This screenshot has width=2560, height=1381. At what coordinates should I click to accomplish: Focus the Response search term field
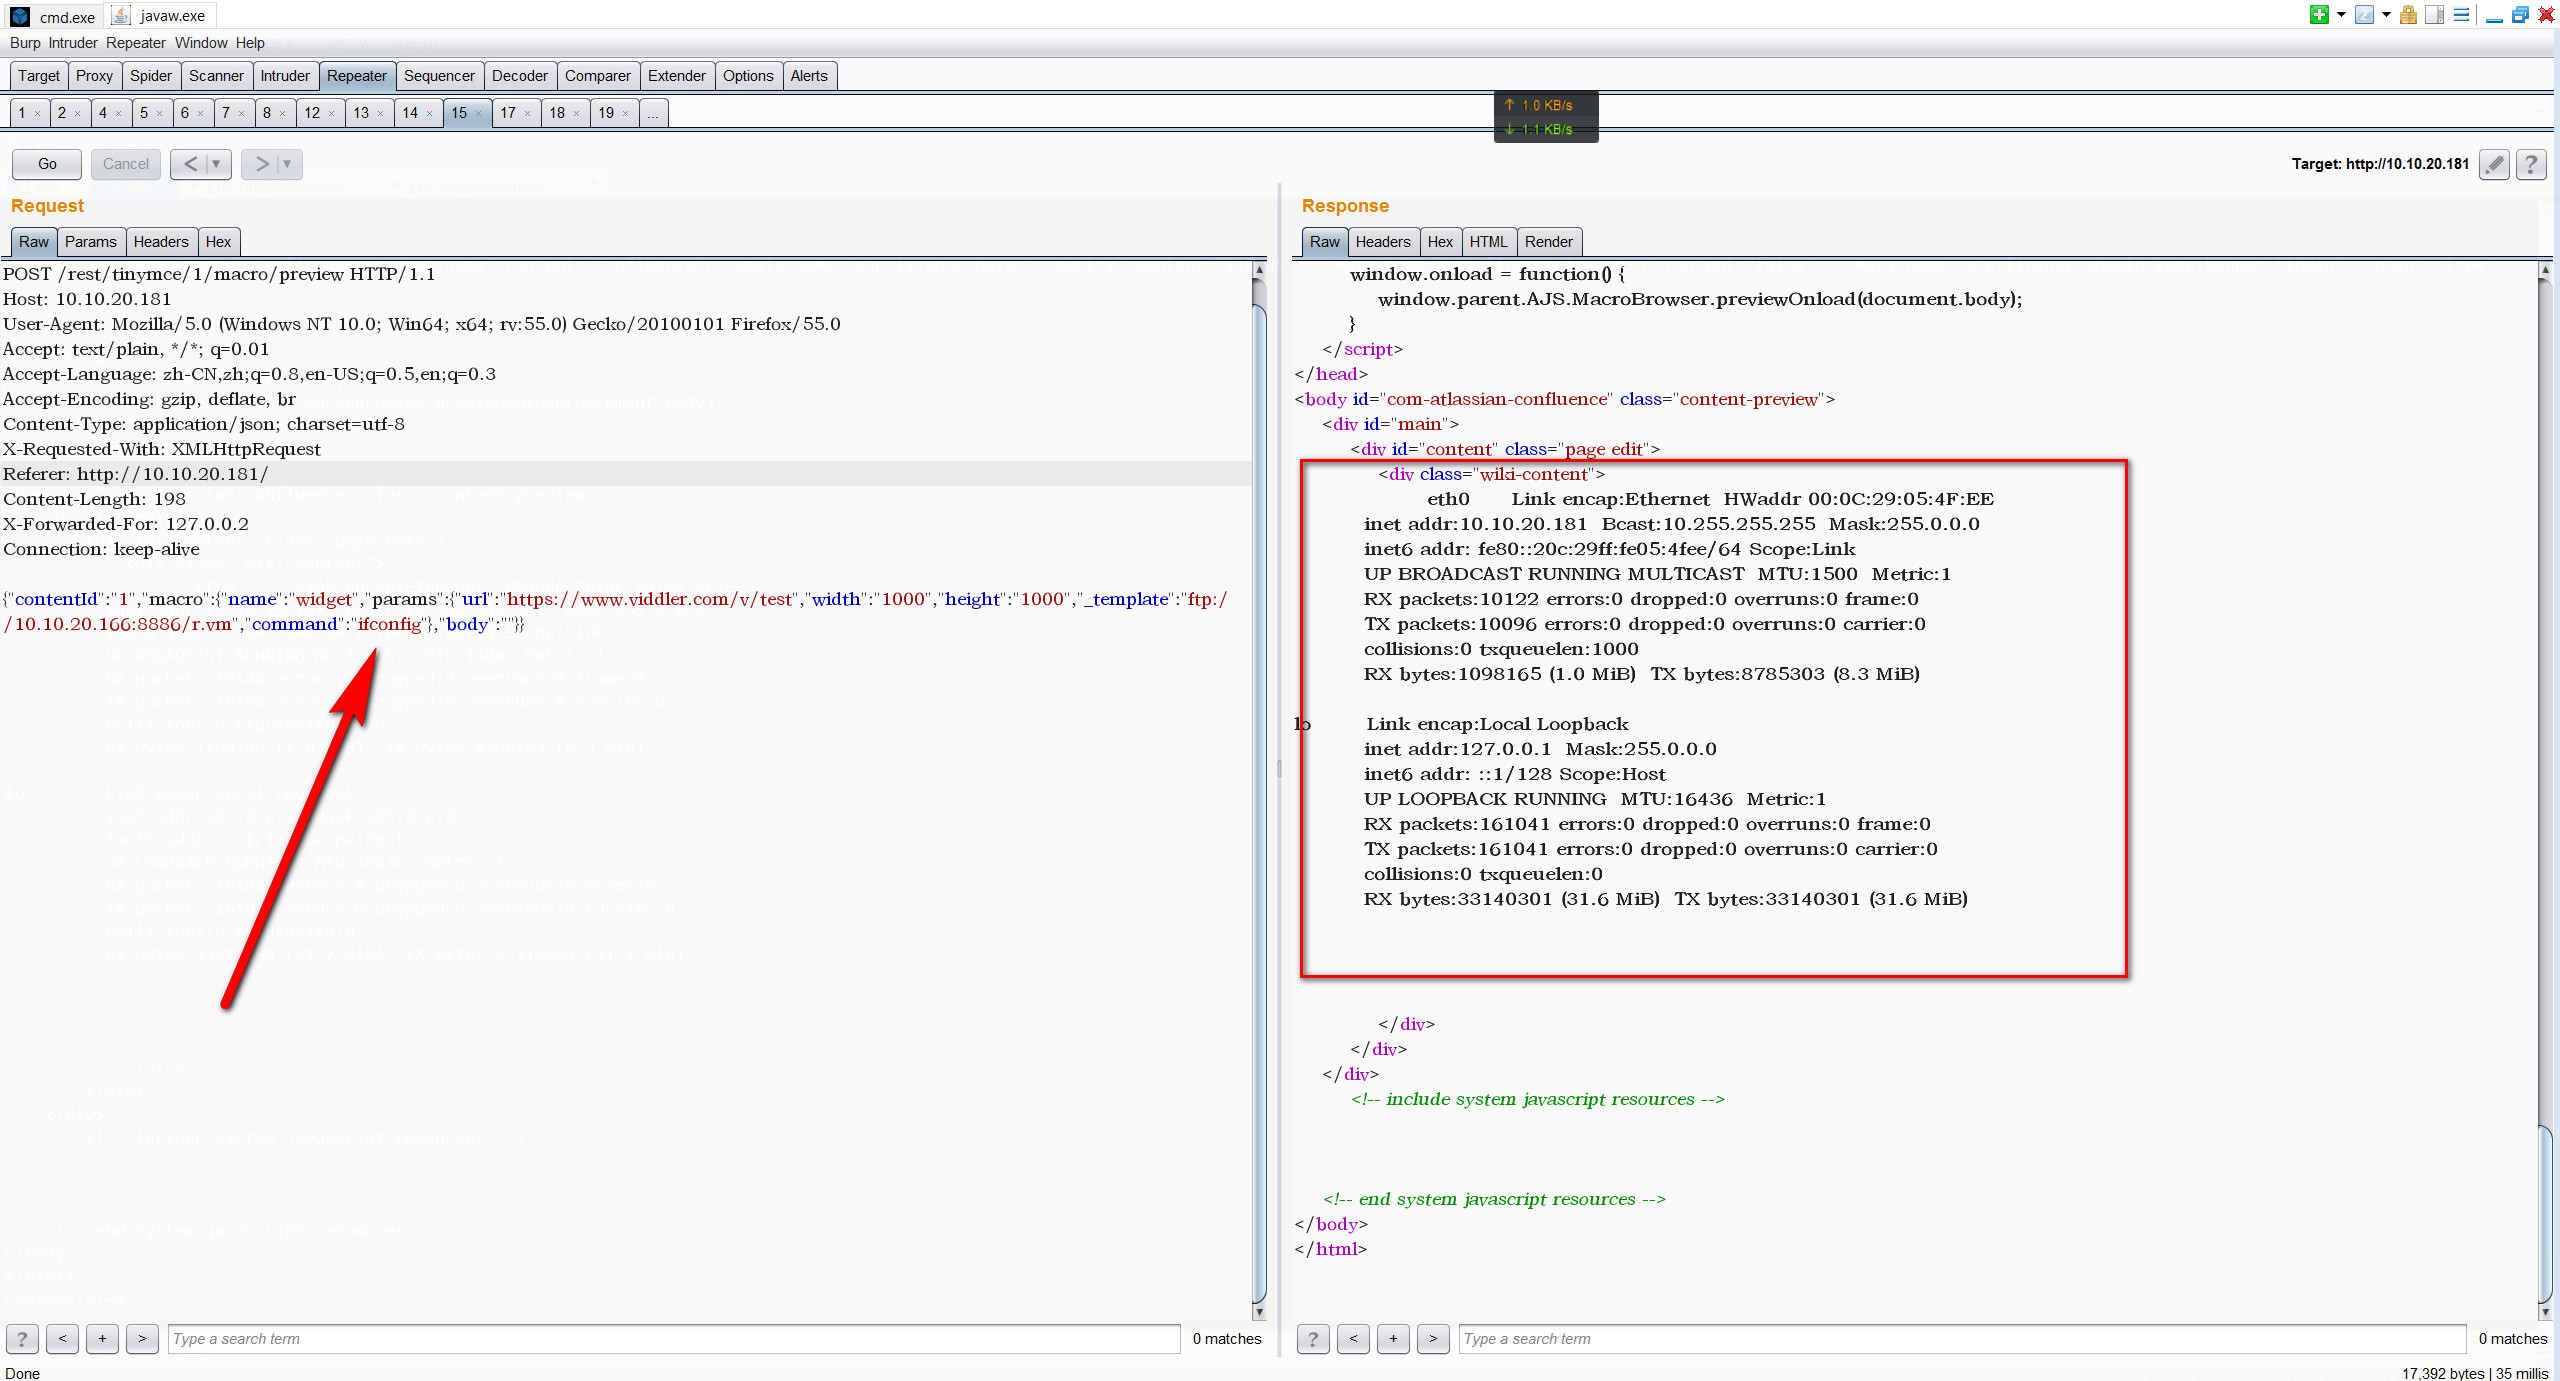(1962, 1339)
